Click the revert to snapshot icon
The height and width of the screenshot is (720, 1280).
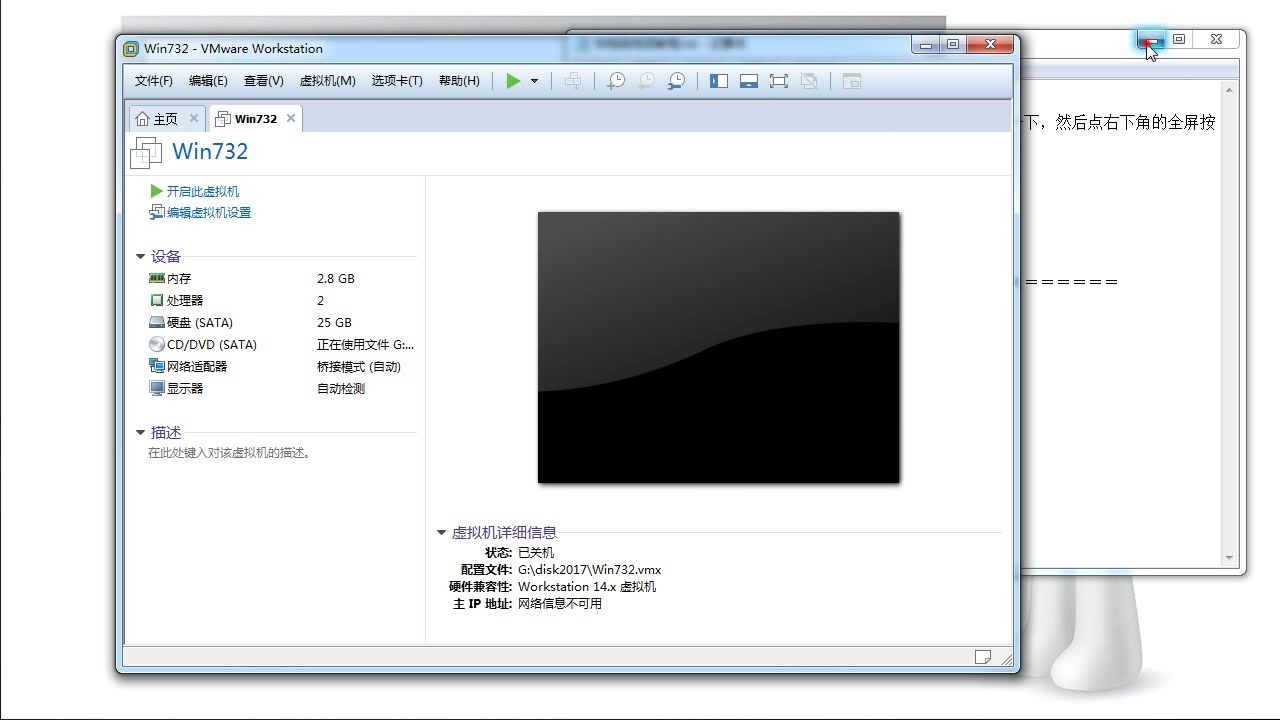[x=647, y=81]
